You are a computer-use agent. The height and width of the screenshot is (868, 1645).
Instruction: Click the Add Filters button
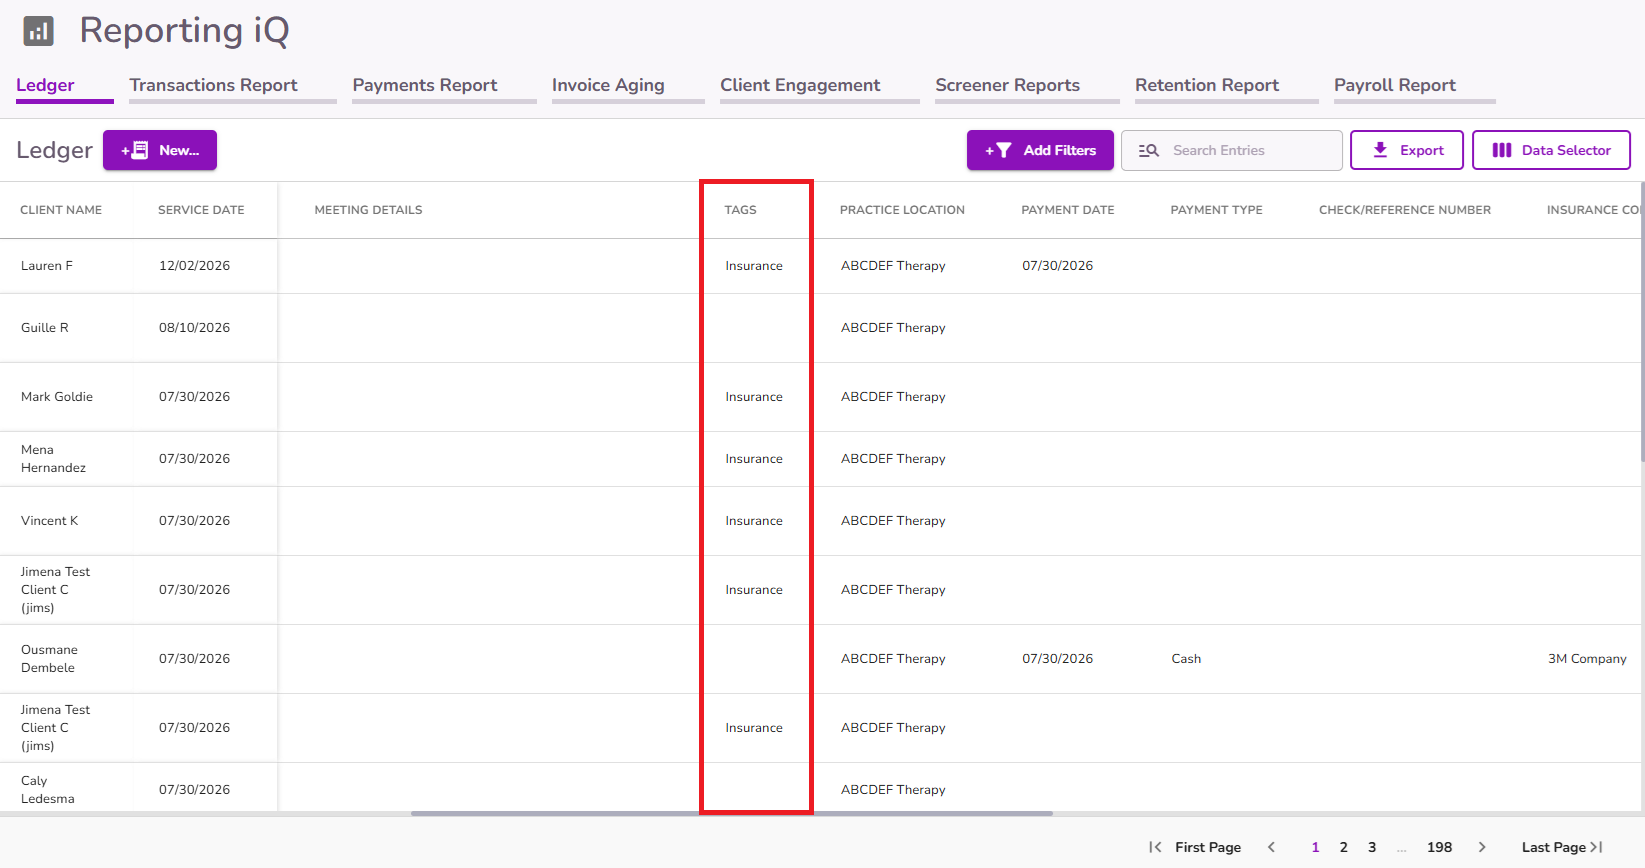[1040, 150]
